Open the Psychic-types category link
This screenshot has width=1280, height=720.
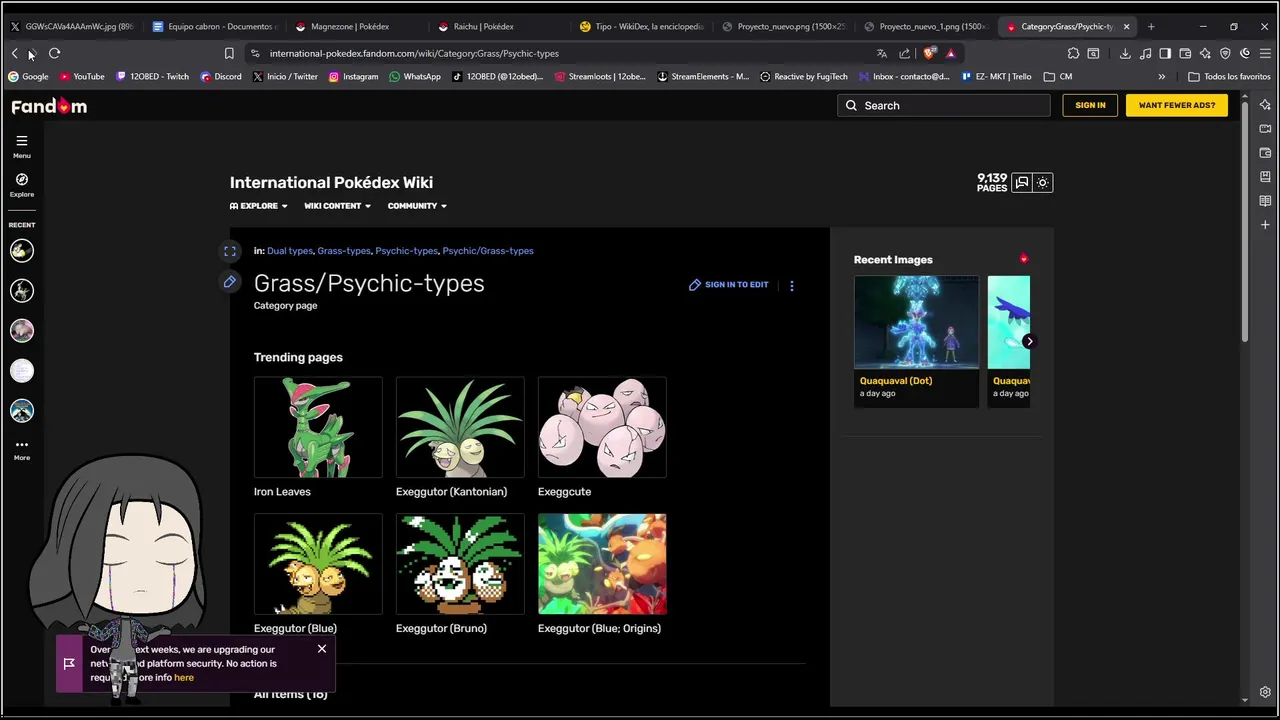pyautogui.click(x=406, y=251)
